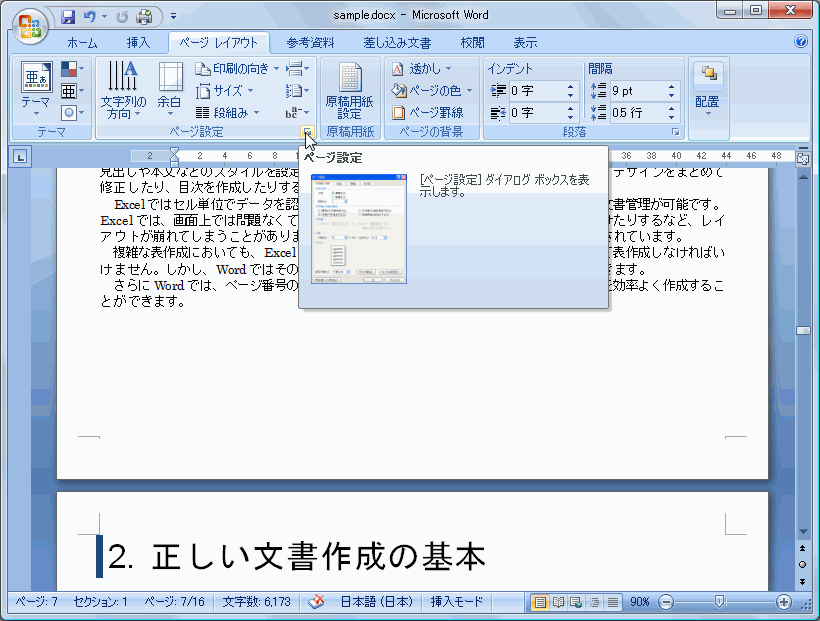The image size is (820, 621).
Task: Click previous page browse button
Action: pos(803,549)
